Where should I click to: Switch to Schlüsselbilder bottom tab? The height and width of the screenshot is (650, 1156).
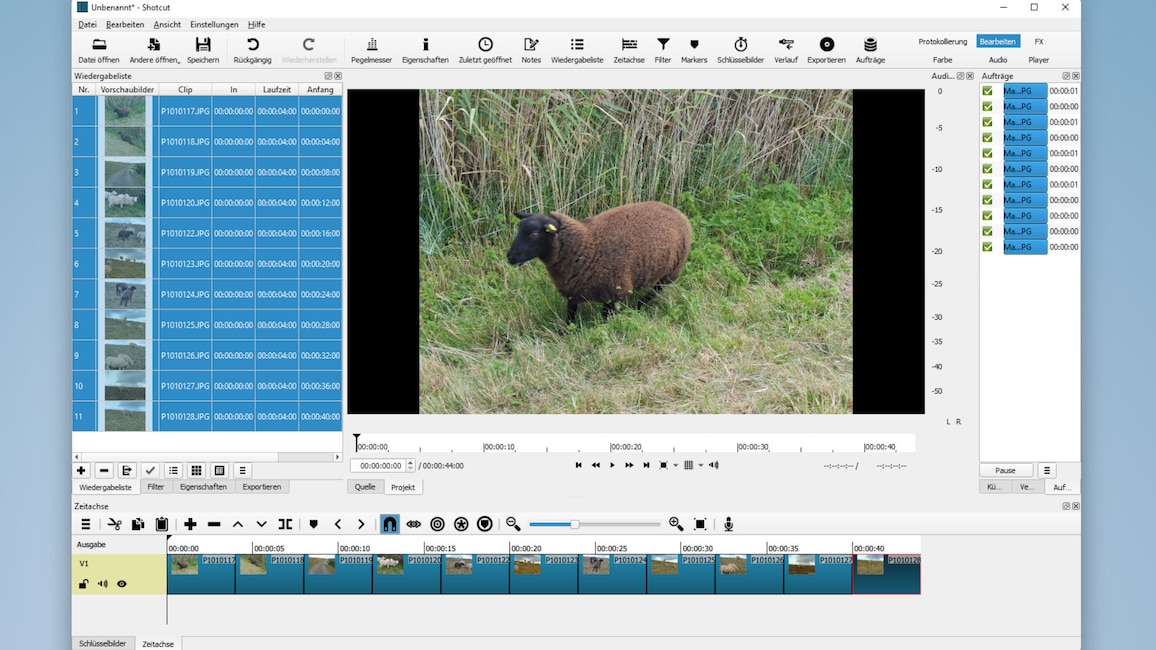click(102, 643)
